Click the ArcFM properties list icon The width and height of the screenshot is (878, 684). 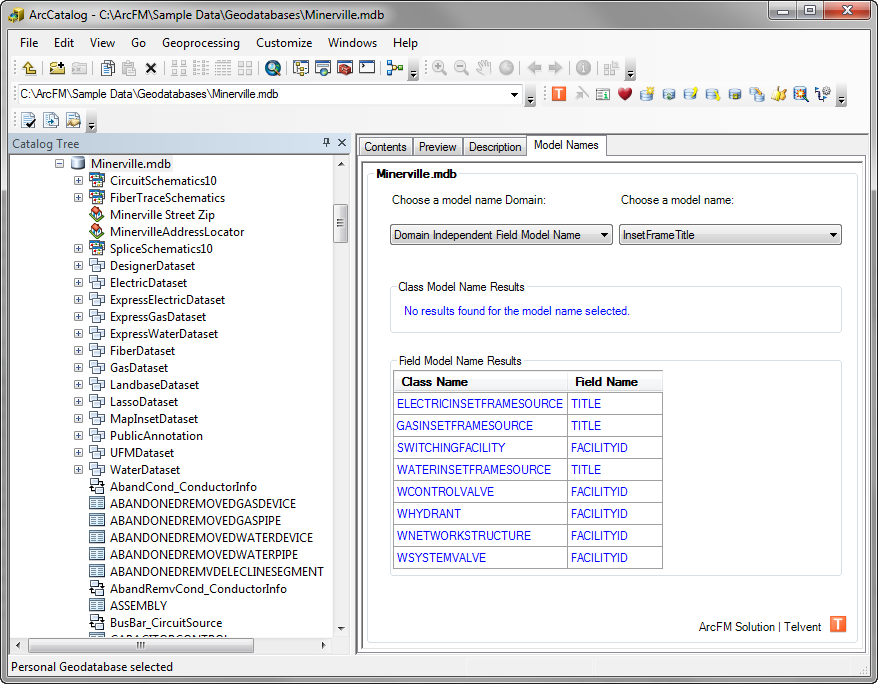(x=603, y=94)
